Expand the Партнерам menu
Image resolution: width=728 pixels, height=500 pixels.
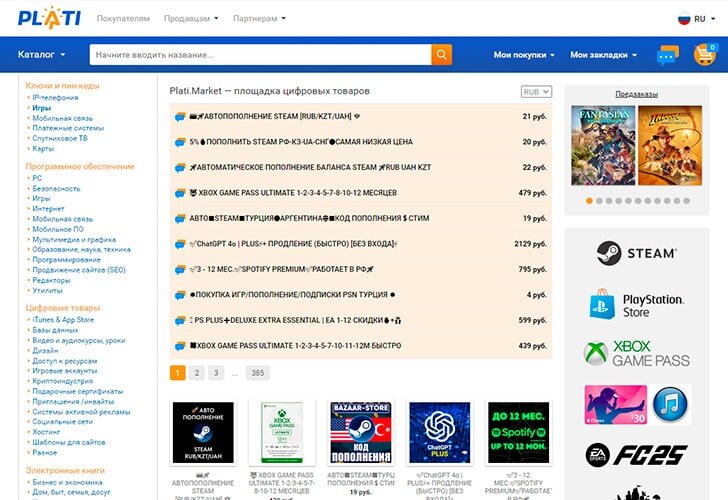(x=259, y=19)
